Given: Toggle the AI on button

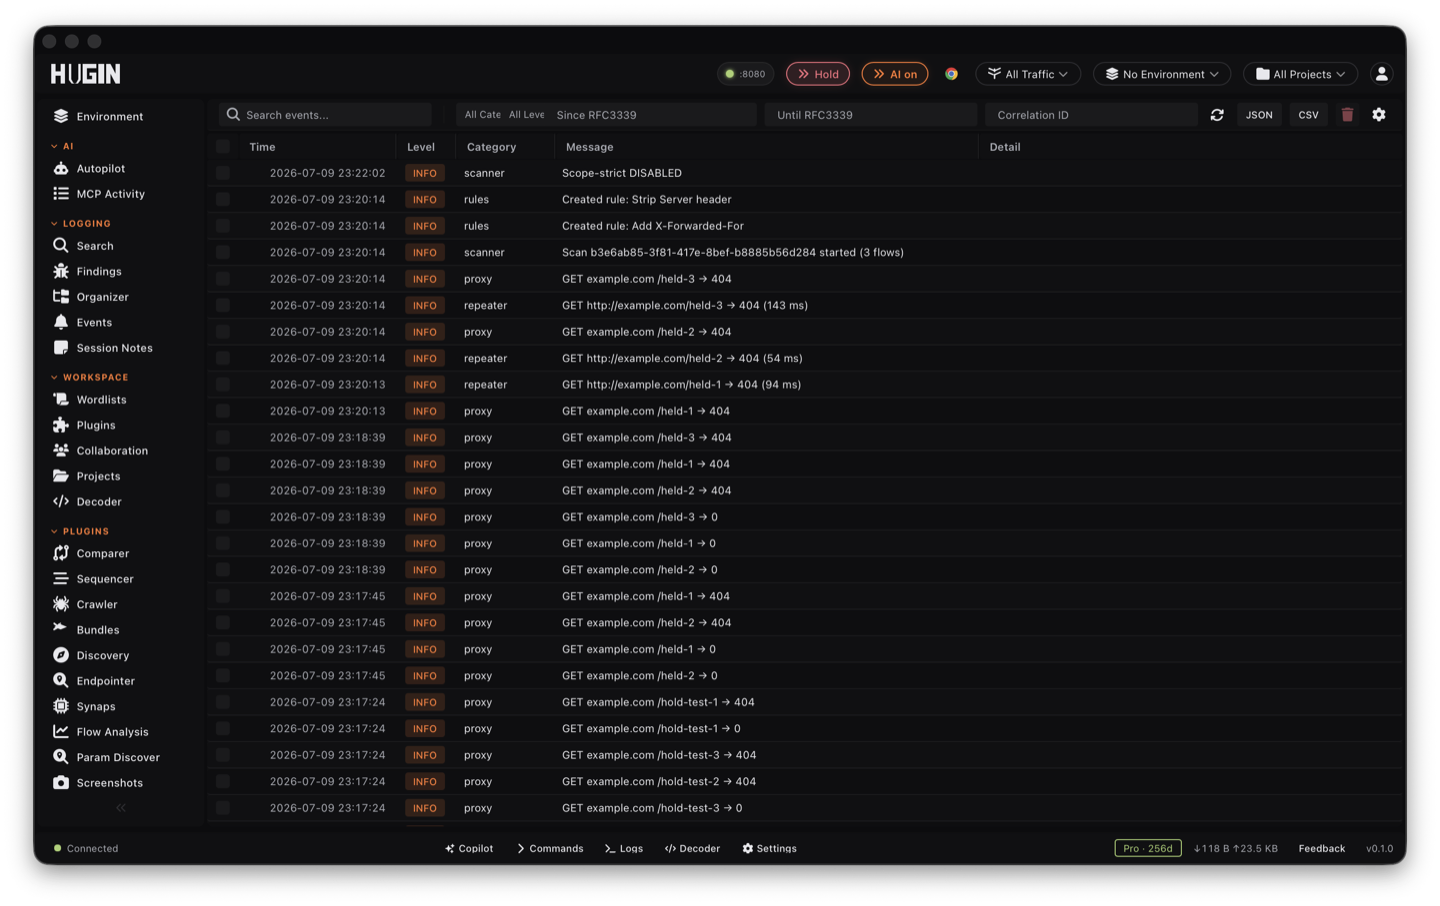Looking at the screenshot, I should 895,74.
